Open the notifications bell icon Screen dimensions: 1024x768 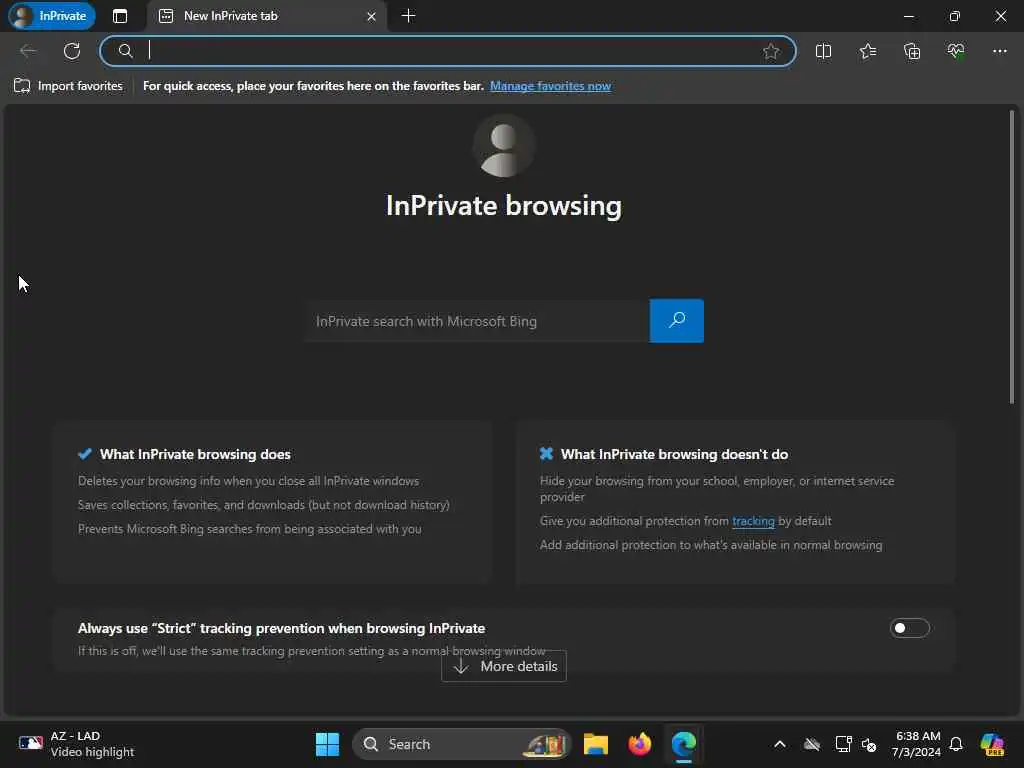click(956, 744)
